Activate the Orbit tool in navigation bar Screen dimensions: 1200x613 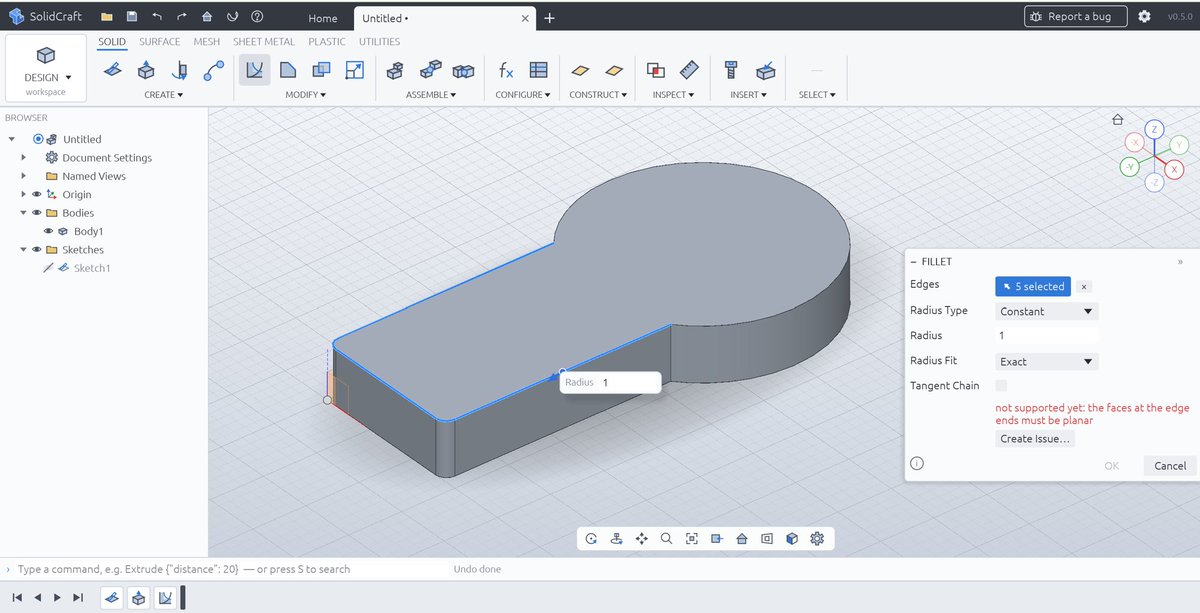click(x=591, y=538)
